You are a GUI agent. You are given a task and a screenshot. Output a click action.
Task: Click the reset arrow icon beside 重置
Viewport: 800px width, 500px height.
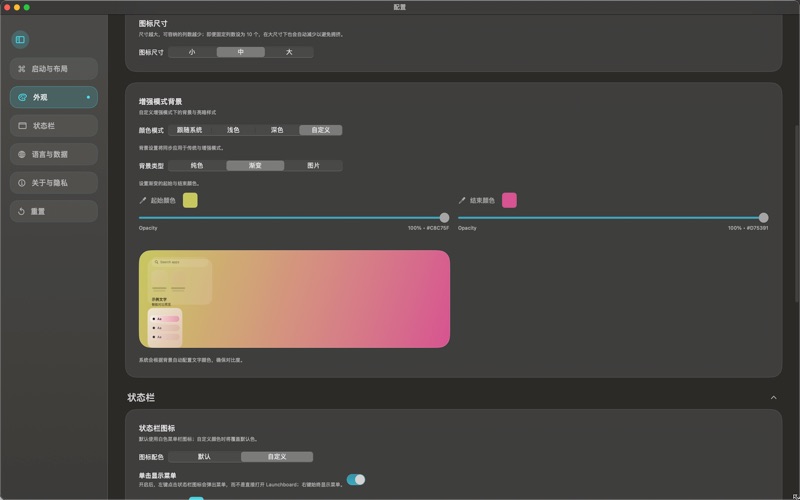[21, 211]
